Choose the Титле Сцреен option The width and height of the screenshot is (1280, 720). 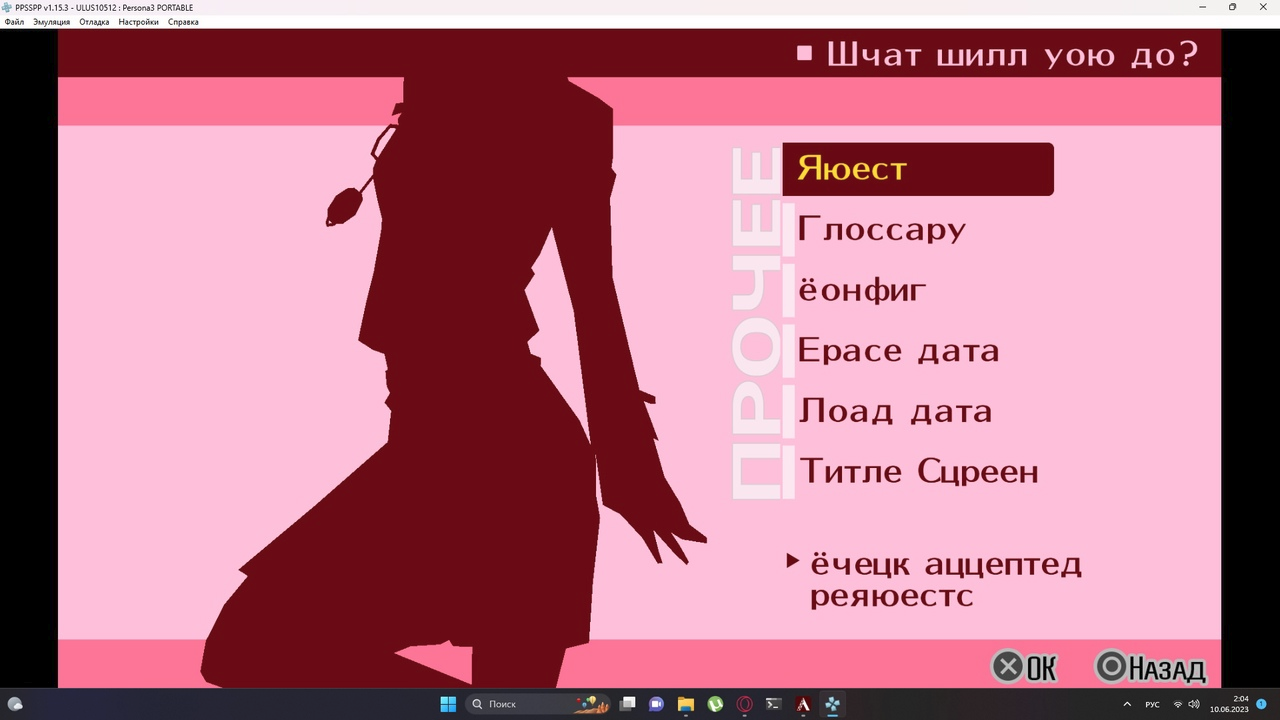[x=919, y=471]
